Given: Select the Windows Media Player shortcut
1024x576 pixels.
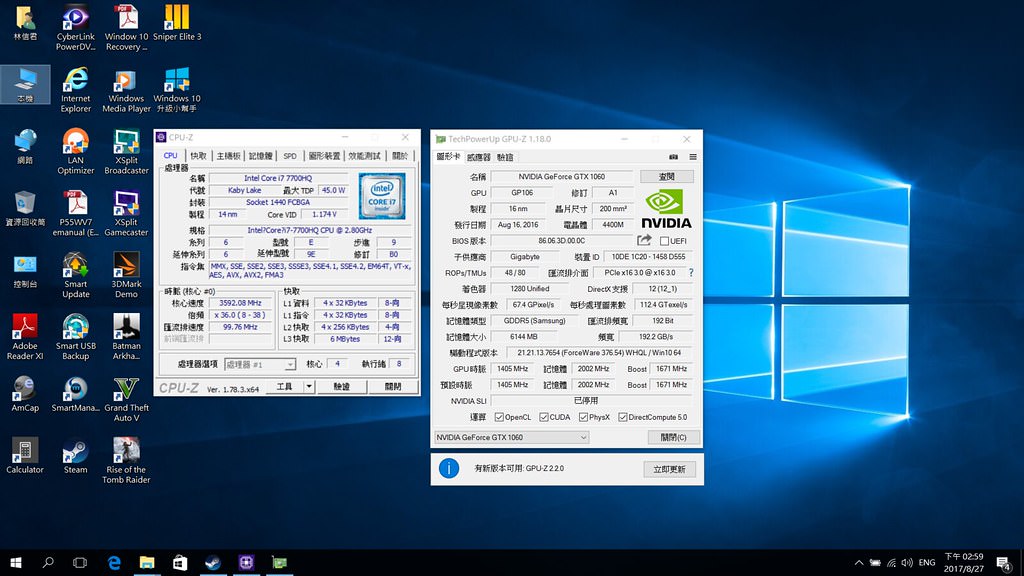Looking at the screenshot, I should click(126, 89).
